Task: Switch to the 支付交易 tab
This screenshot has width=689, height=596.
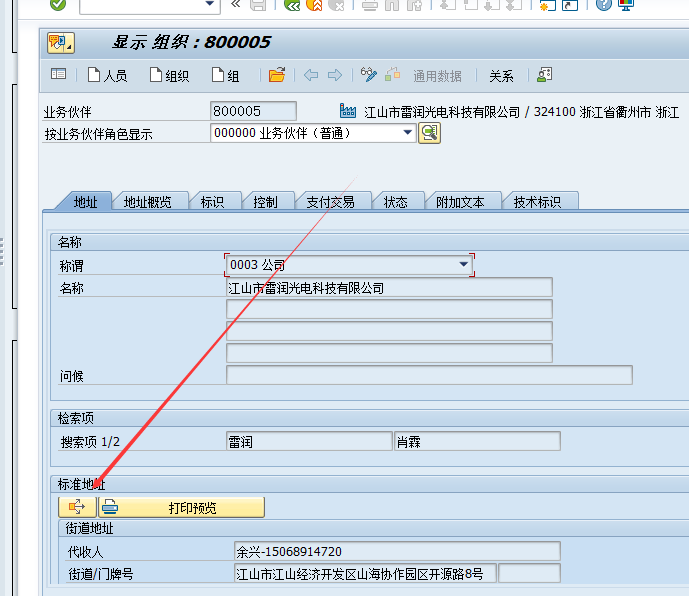Action: click(x=330, y=202)
